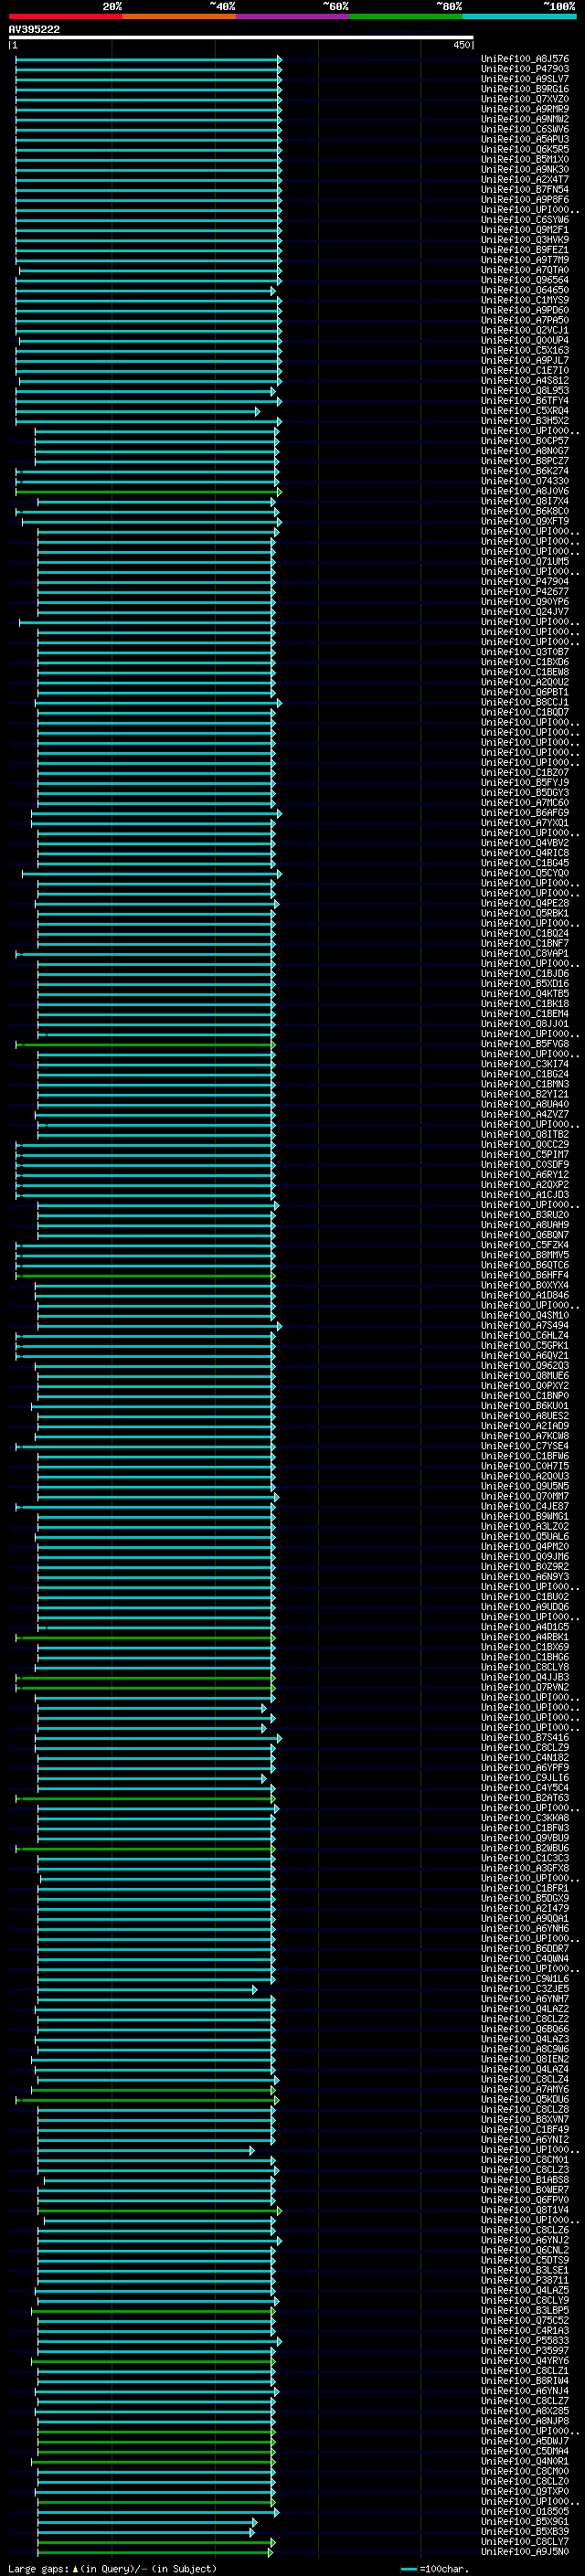Select hit label UniRef100_B1ABS8
Viewport: 585px width, 2576px height.
coord(525,2180)
